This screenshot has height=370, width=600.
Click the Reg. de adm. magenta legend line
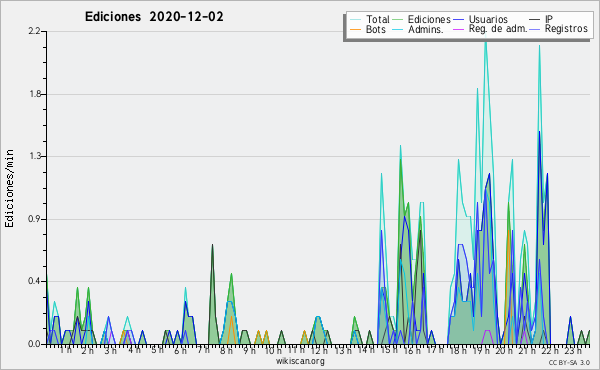[x=458, y=29]
